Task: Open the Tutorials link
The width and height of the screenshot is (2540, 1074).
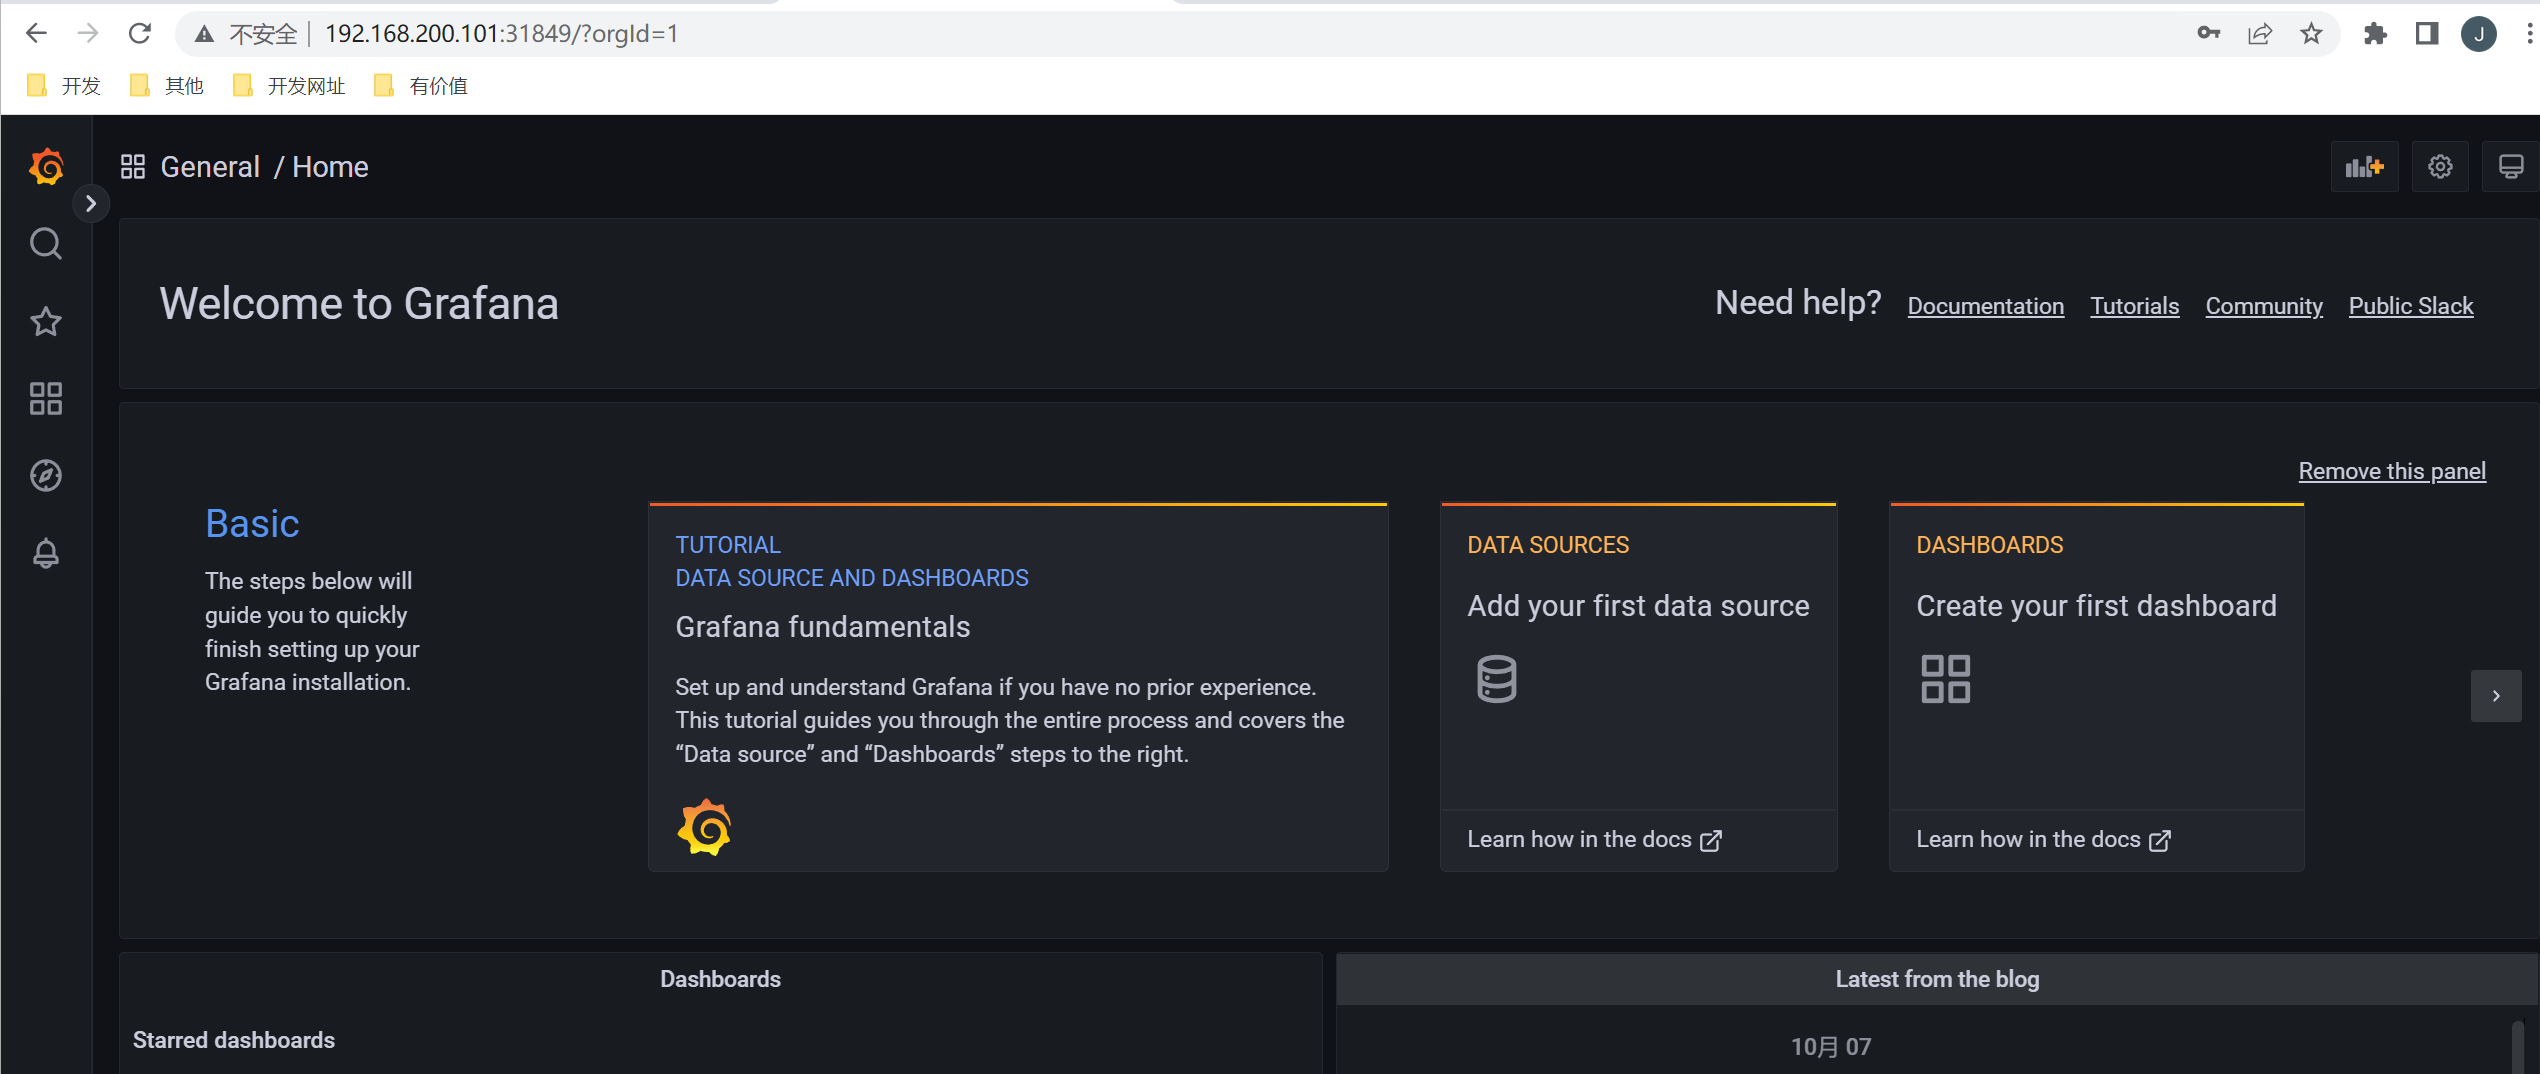Action: point(2134,306)
